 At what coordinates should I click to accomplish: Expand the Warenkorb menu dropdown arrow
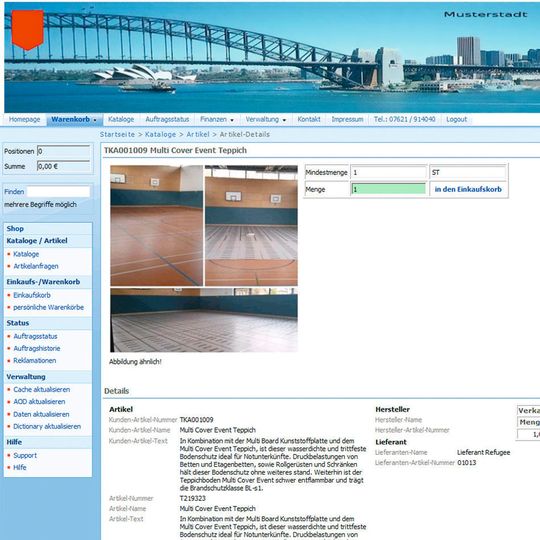95,120
